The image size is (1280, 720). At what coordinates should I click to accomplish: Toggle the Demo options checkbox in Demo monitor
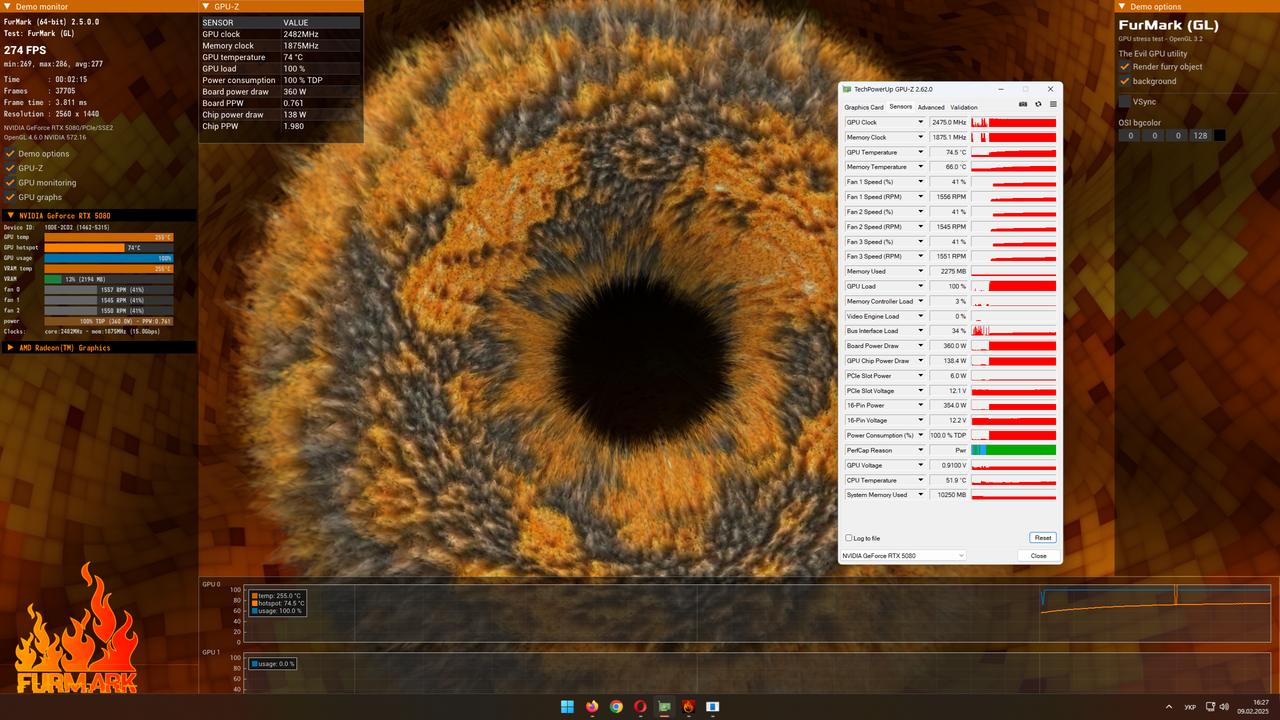(10, 154)
